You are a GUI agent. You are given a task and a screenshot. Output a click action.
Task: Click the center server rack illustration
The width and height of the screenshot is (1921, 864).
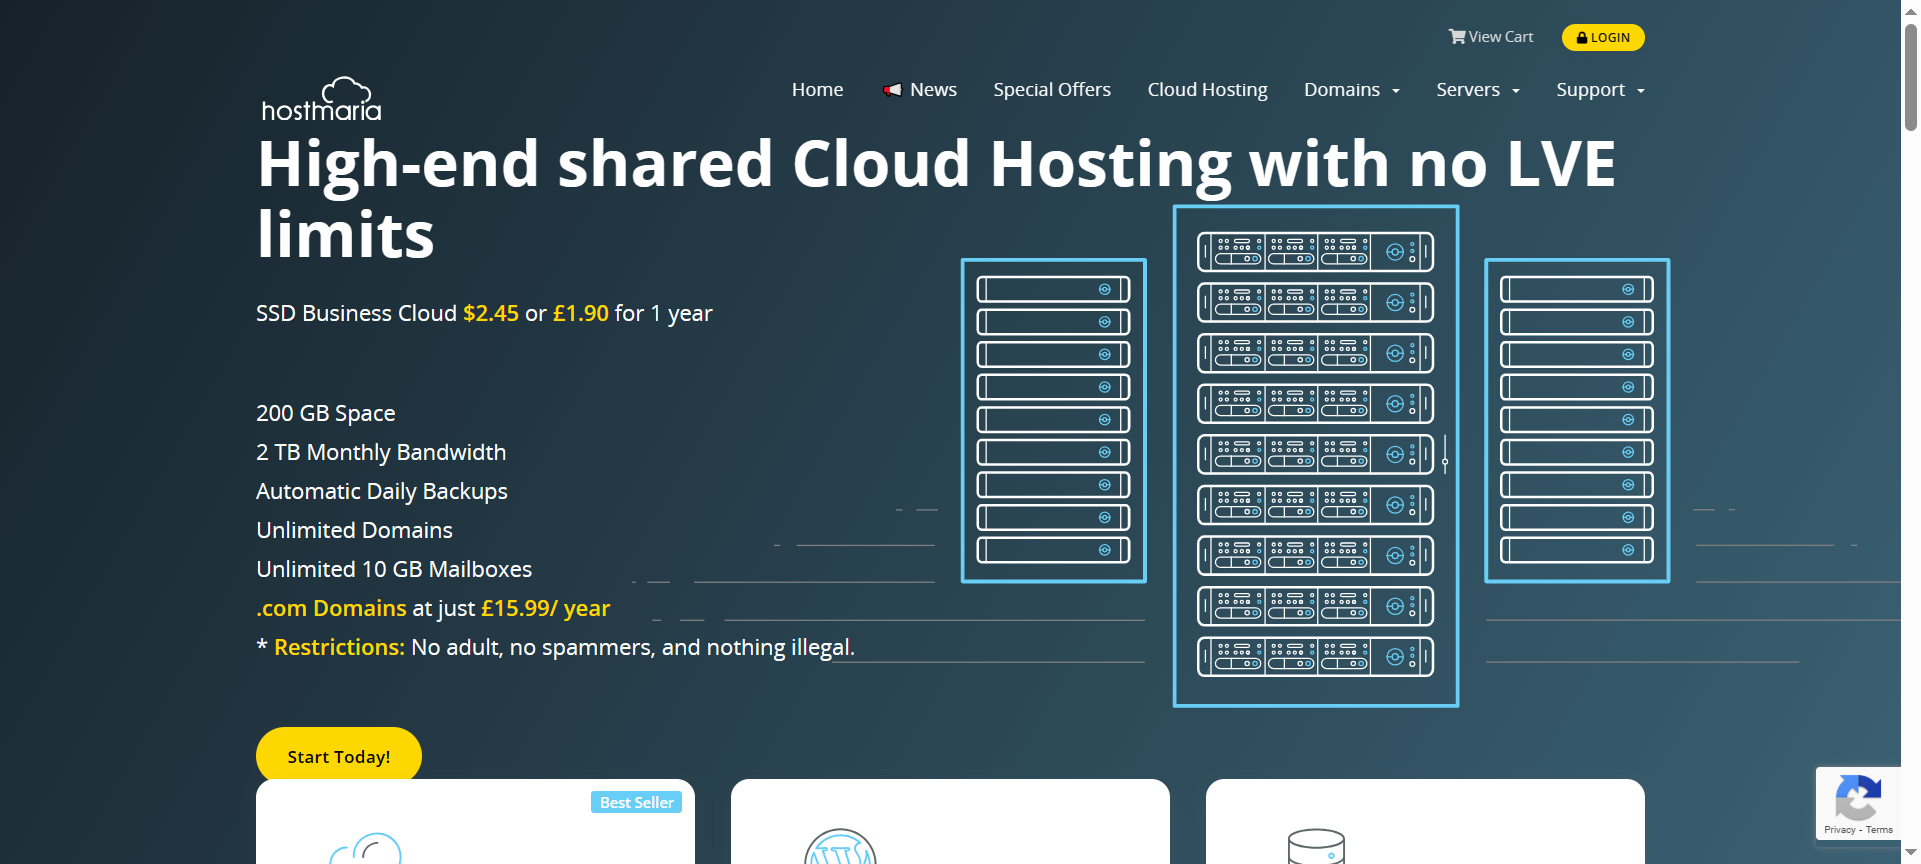coord(1315,455)
